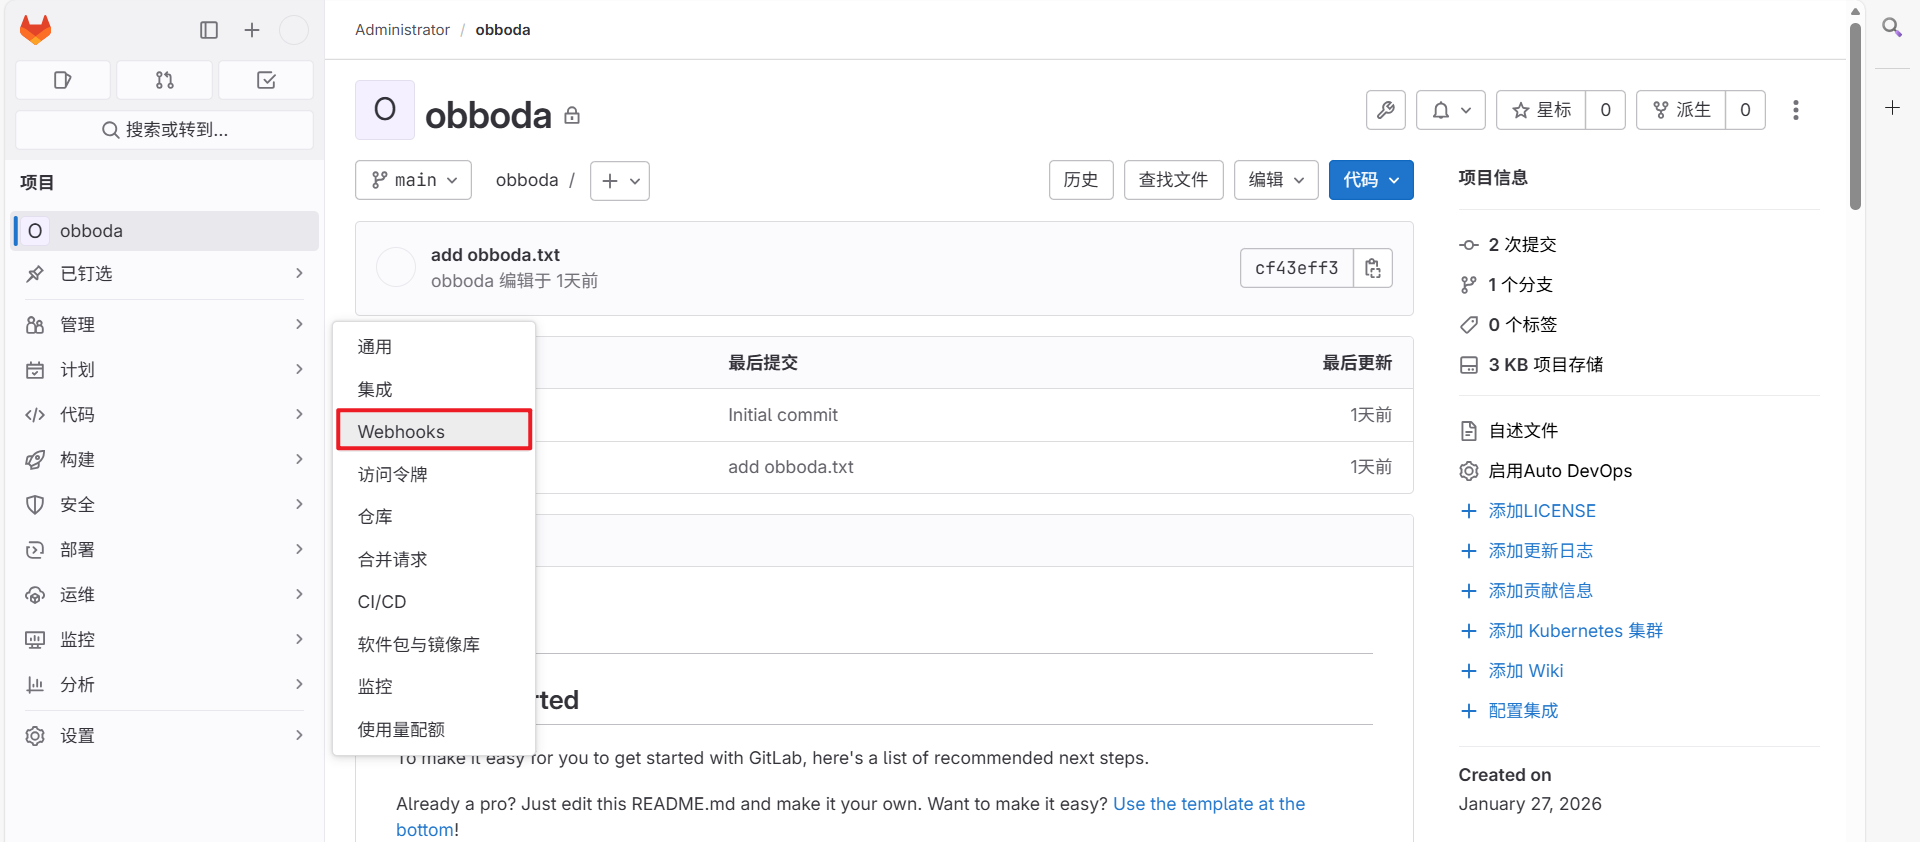
Task: Star the project with 星标 button
Action: (1541, 110)
